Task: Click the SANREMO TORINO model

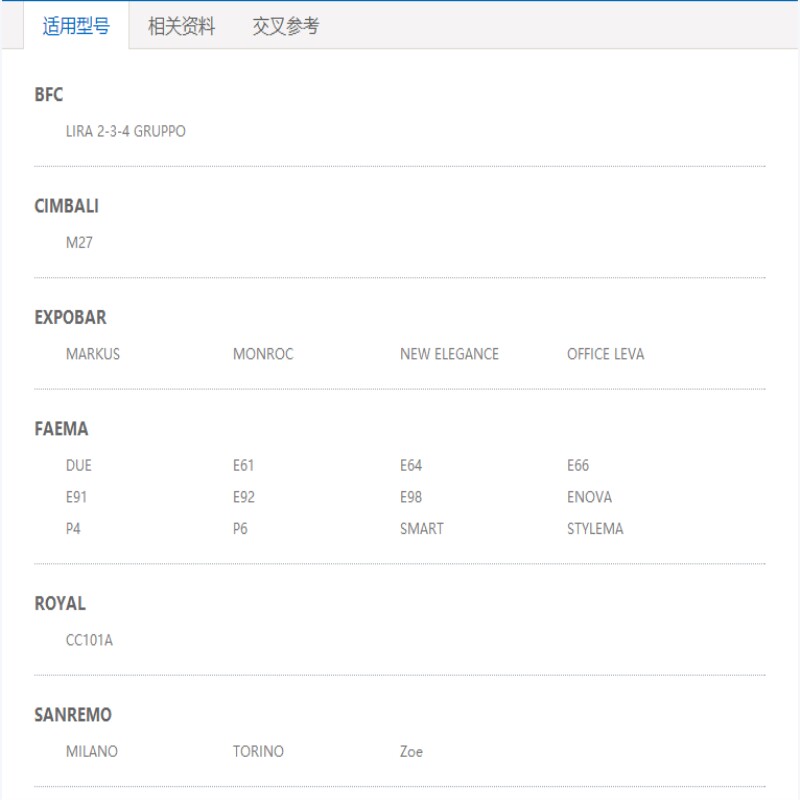Action: click(x=258, y=752)
